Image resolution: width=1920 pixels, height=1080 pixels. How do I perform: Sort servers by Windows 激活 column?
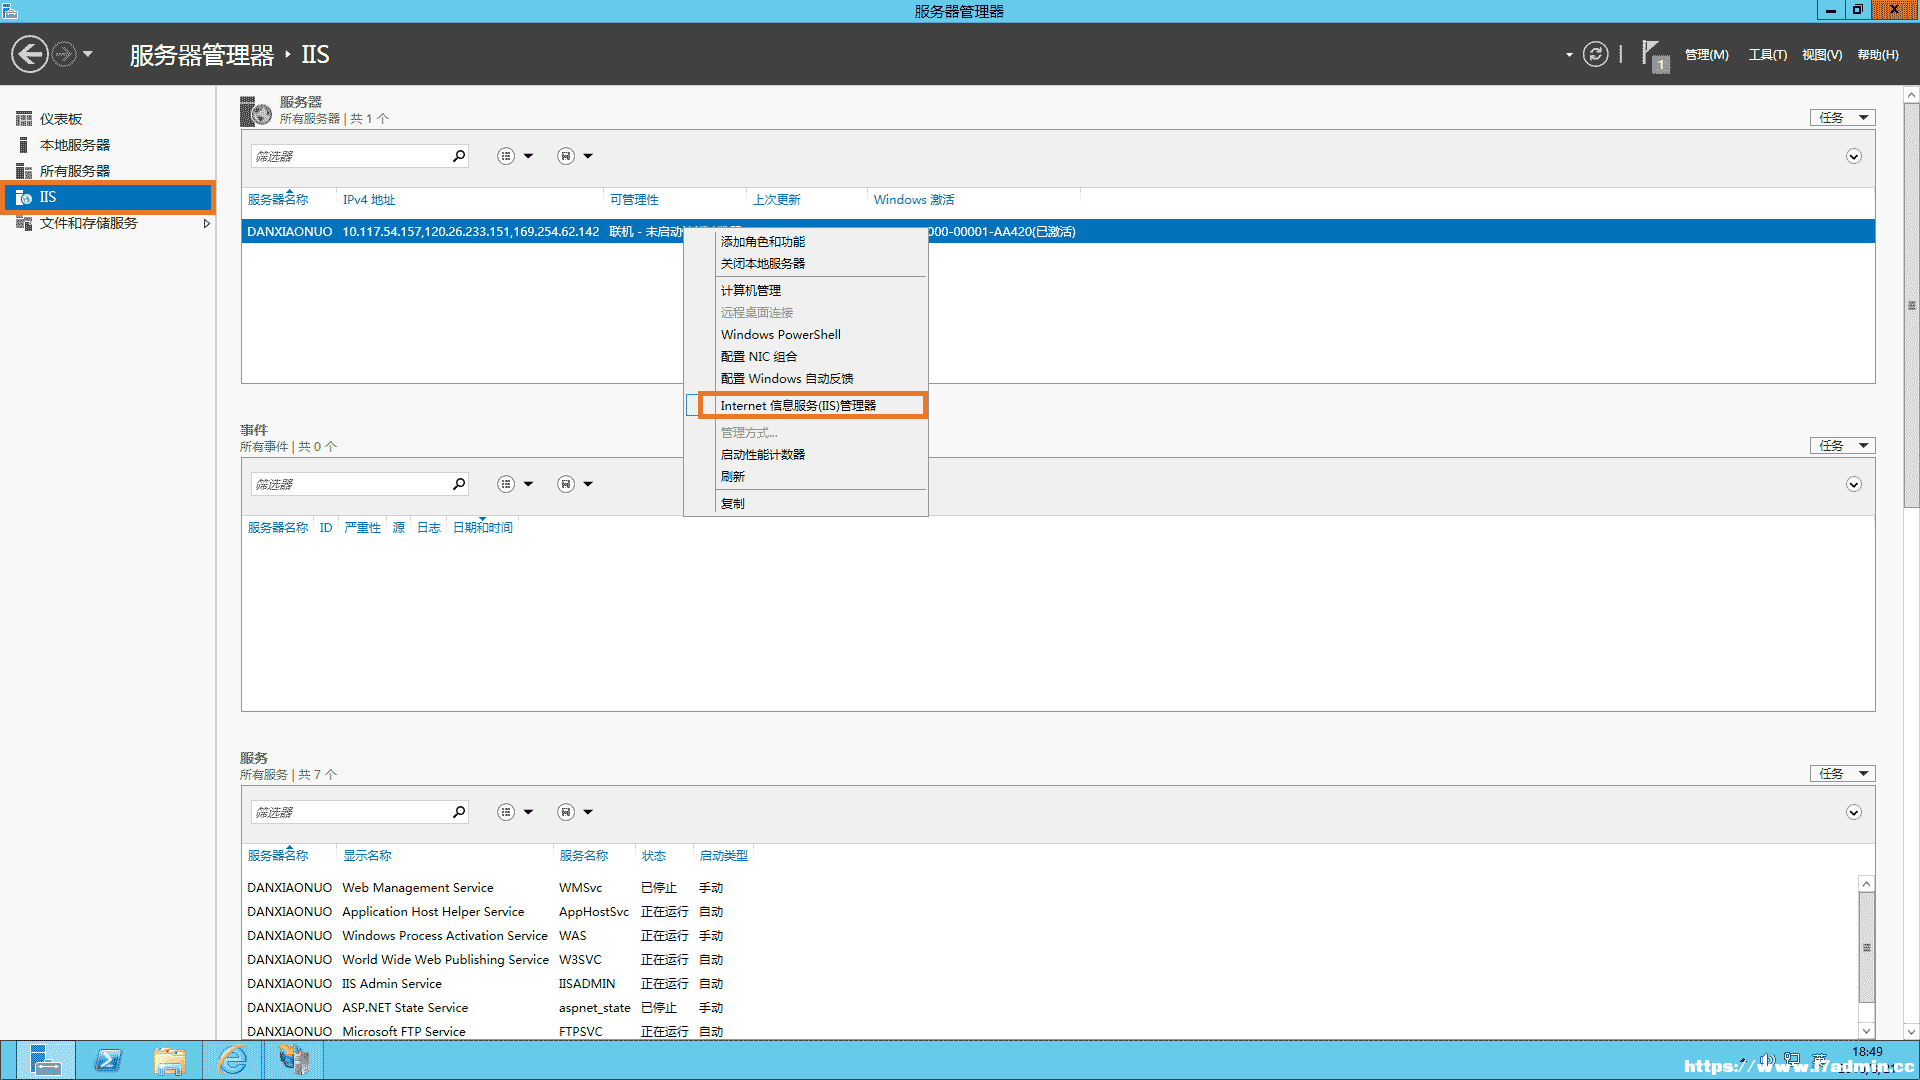click(x=914, y=200)
